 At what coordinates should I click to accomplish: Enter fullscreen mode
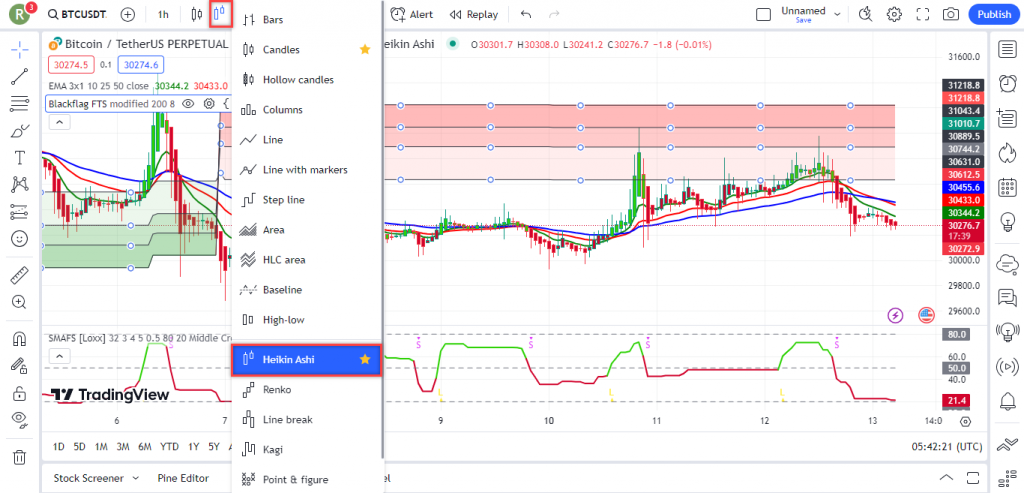click(922, 14)
